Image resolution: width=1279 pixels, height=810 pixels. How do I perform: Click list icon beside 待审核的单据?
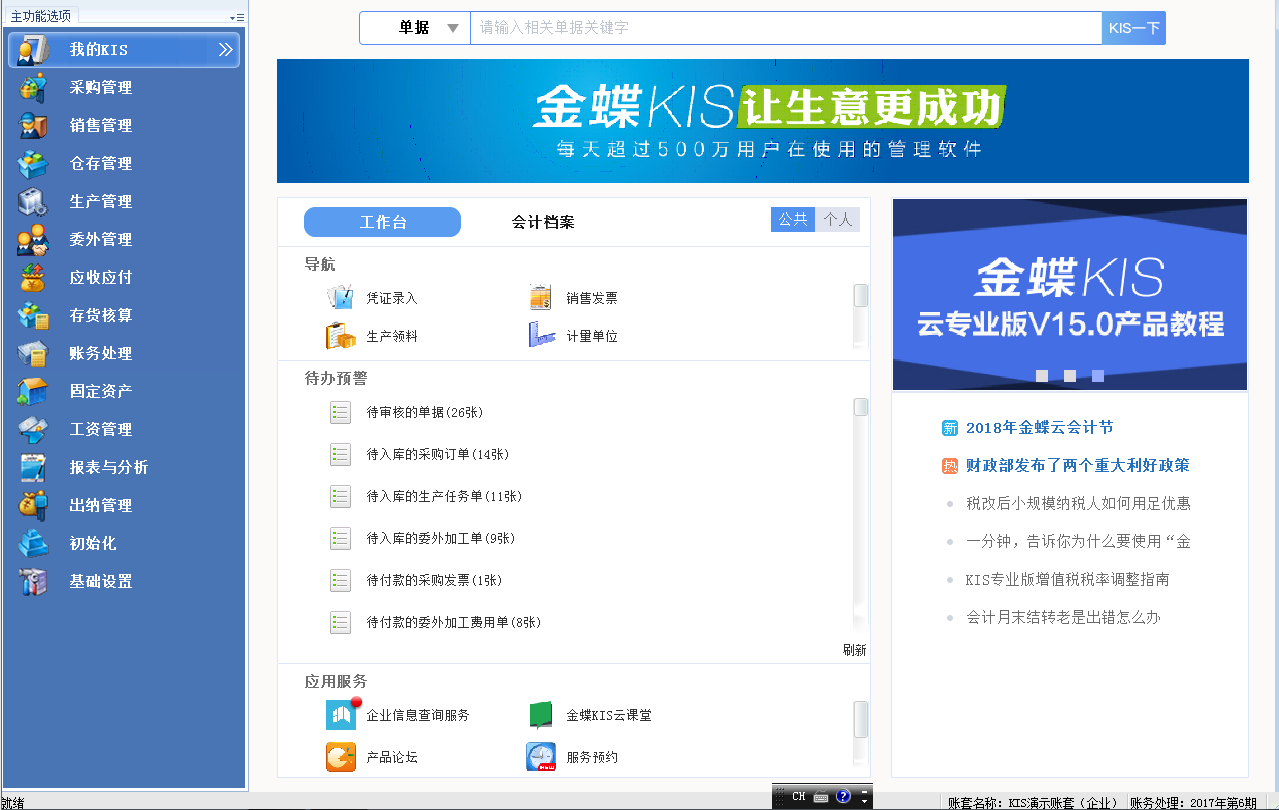pos(340,412)
